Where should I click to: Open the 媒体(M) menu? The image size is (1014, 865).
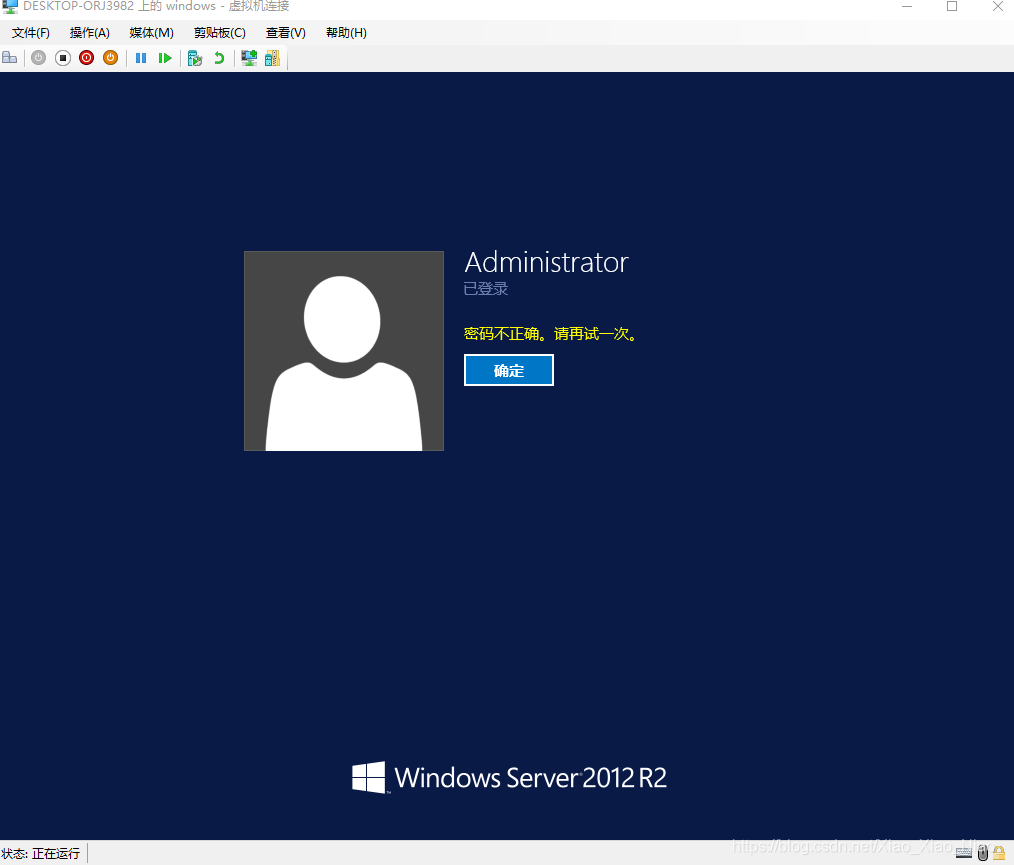point(151,32)
